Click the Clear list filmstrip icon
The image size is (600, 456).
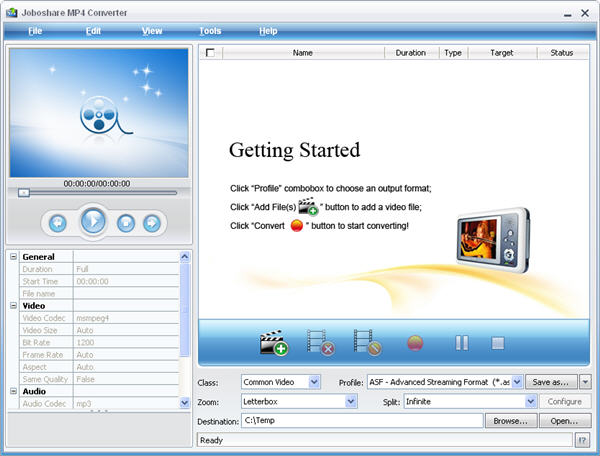(367, 342)
